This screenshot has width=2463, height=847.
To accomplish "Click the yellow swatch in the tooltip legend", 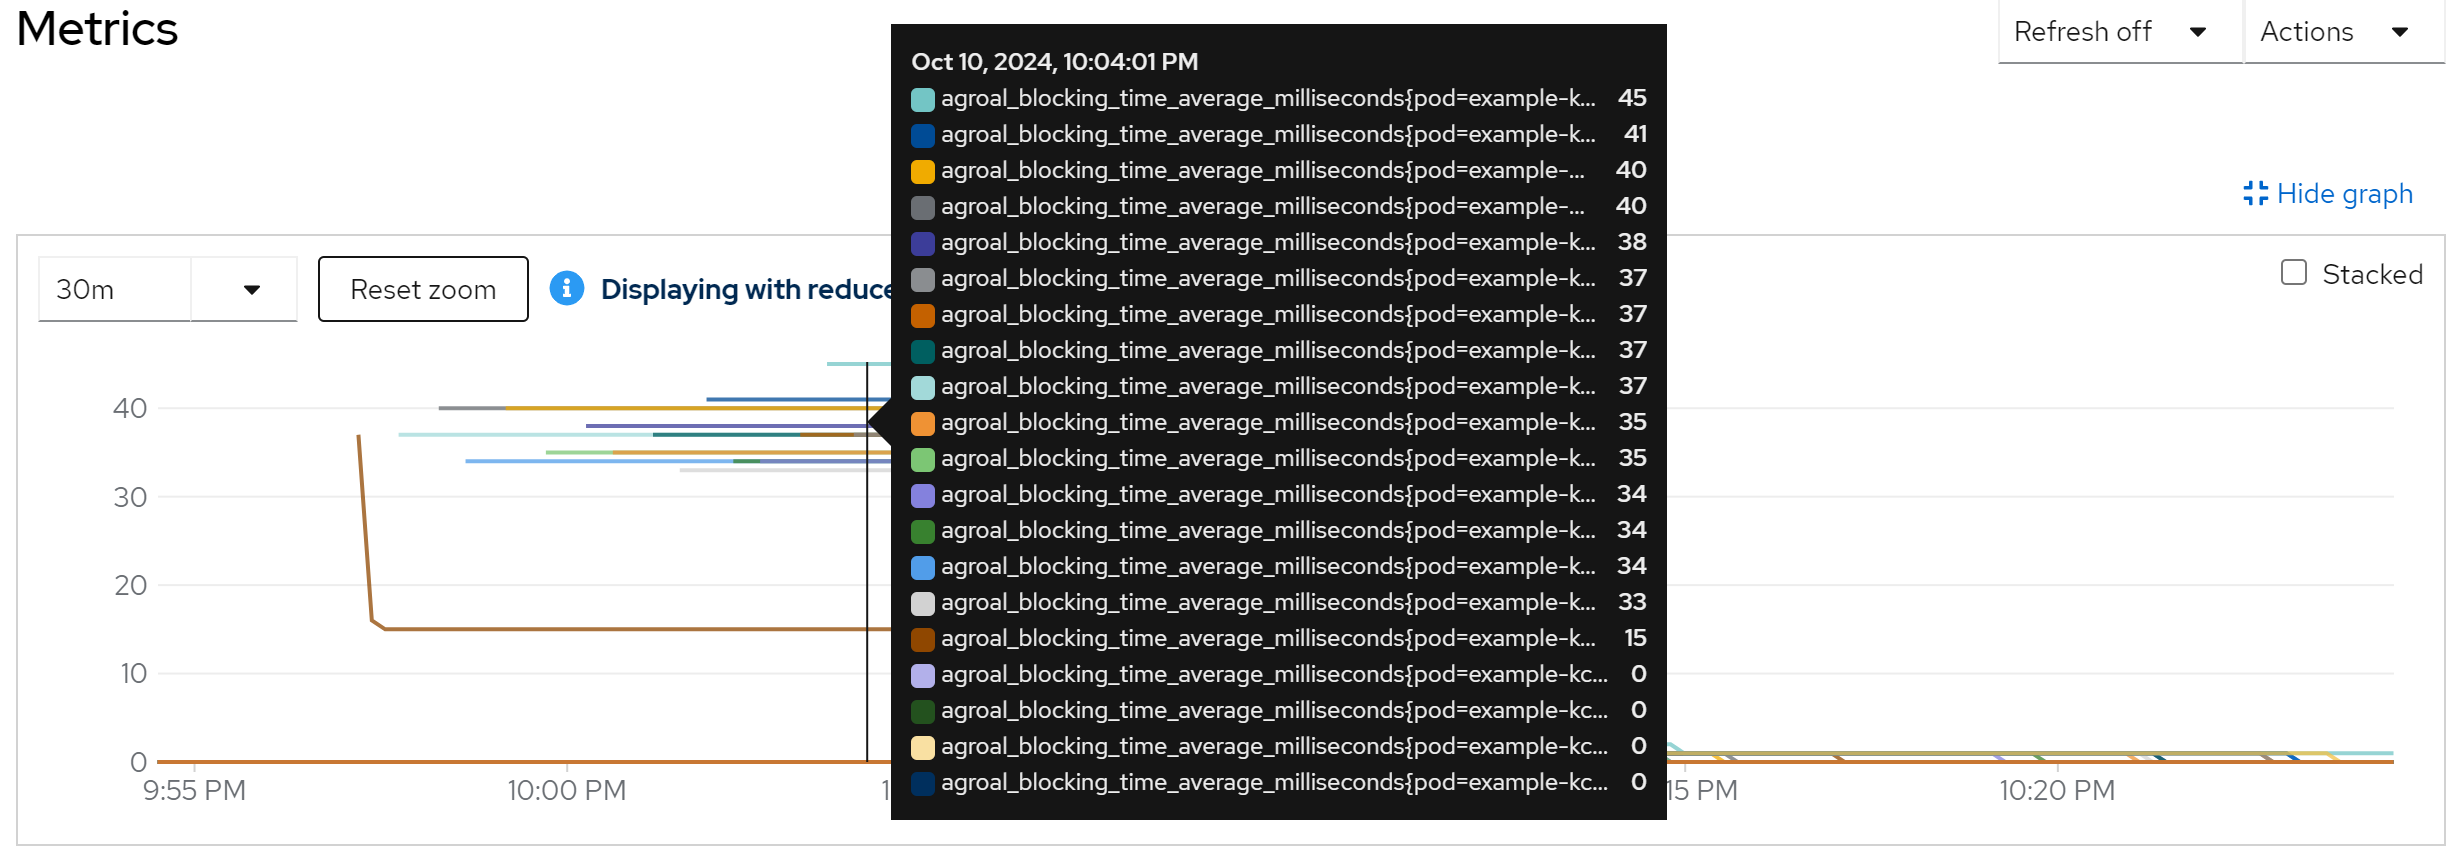I will click(923, 171).
